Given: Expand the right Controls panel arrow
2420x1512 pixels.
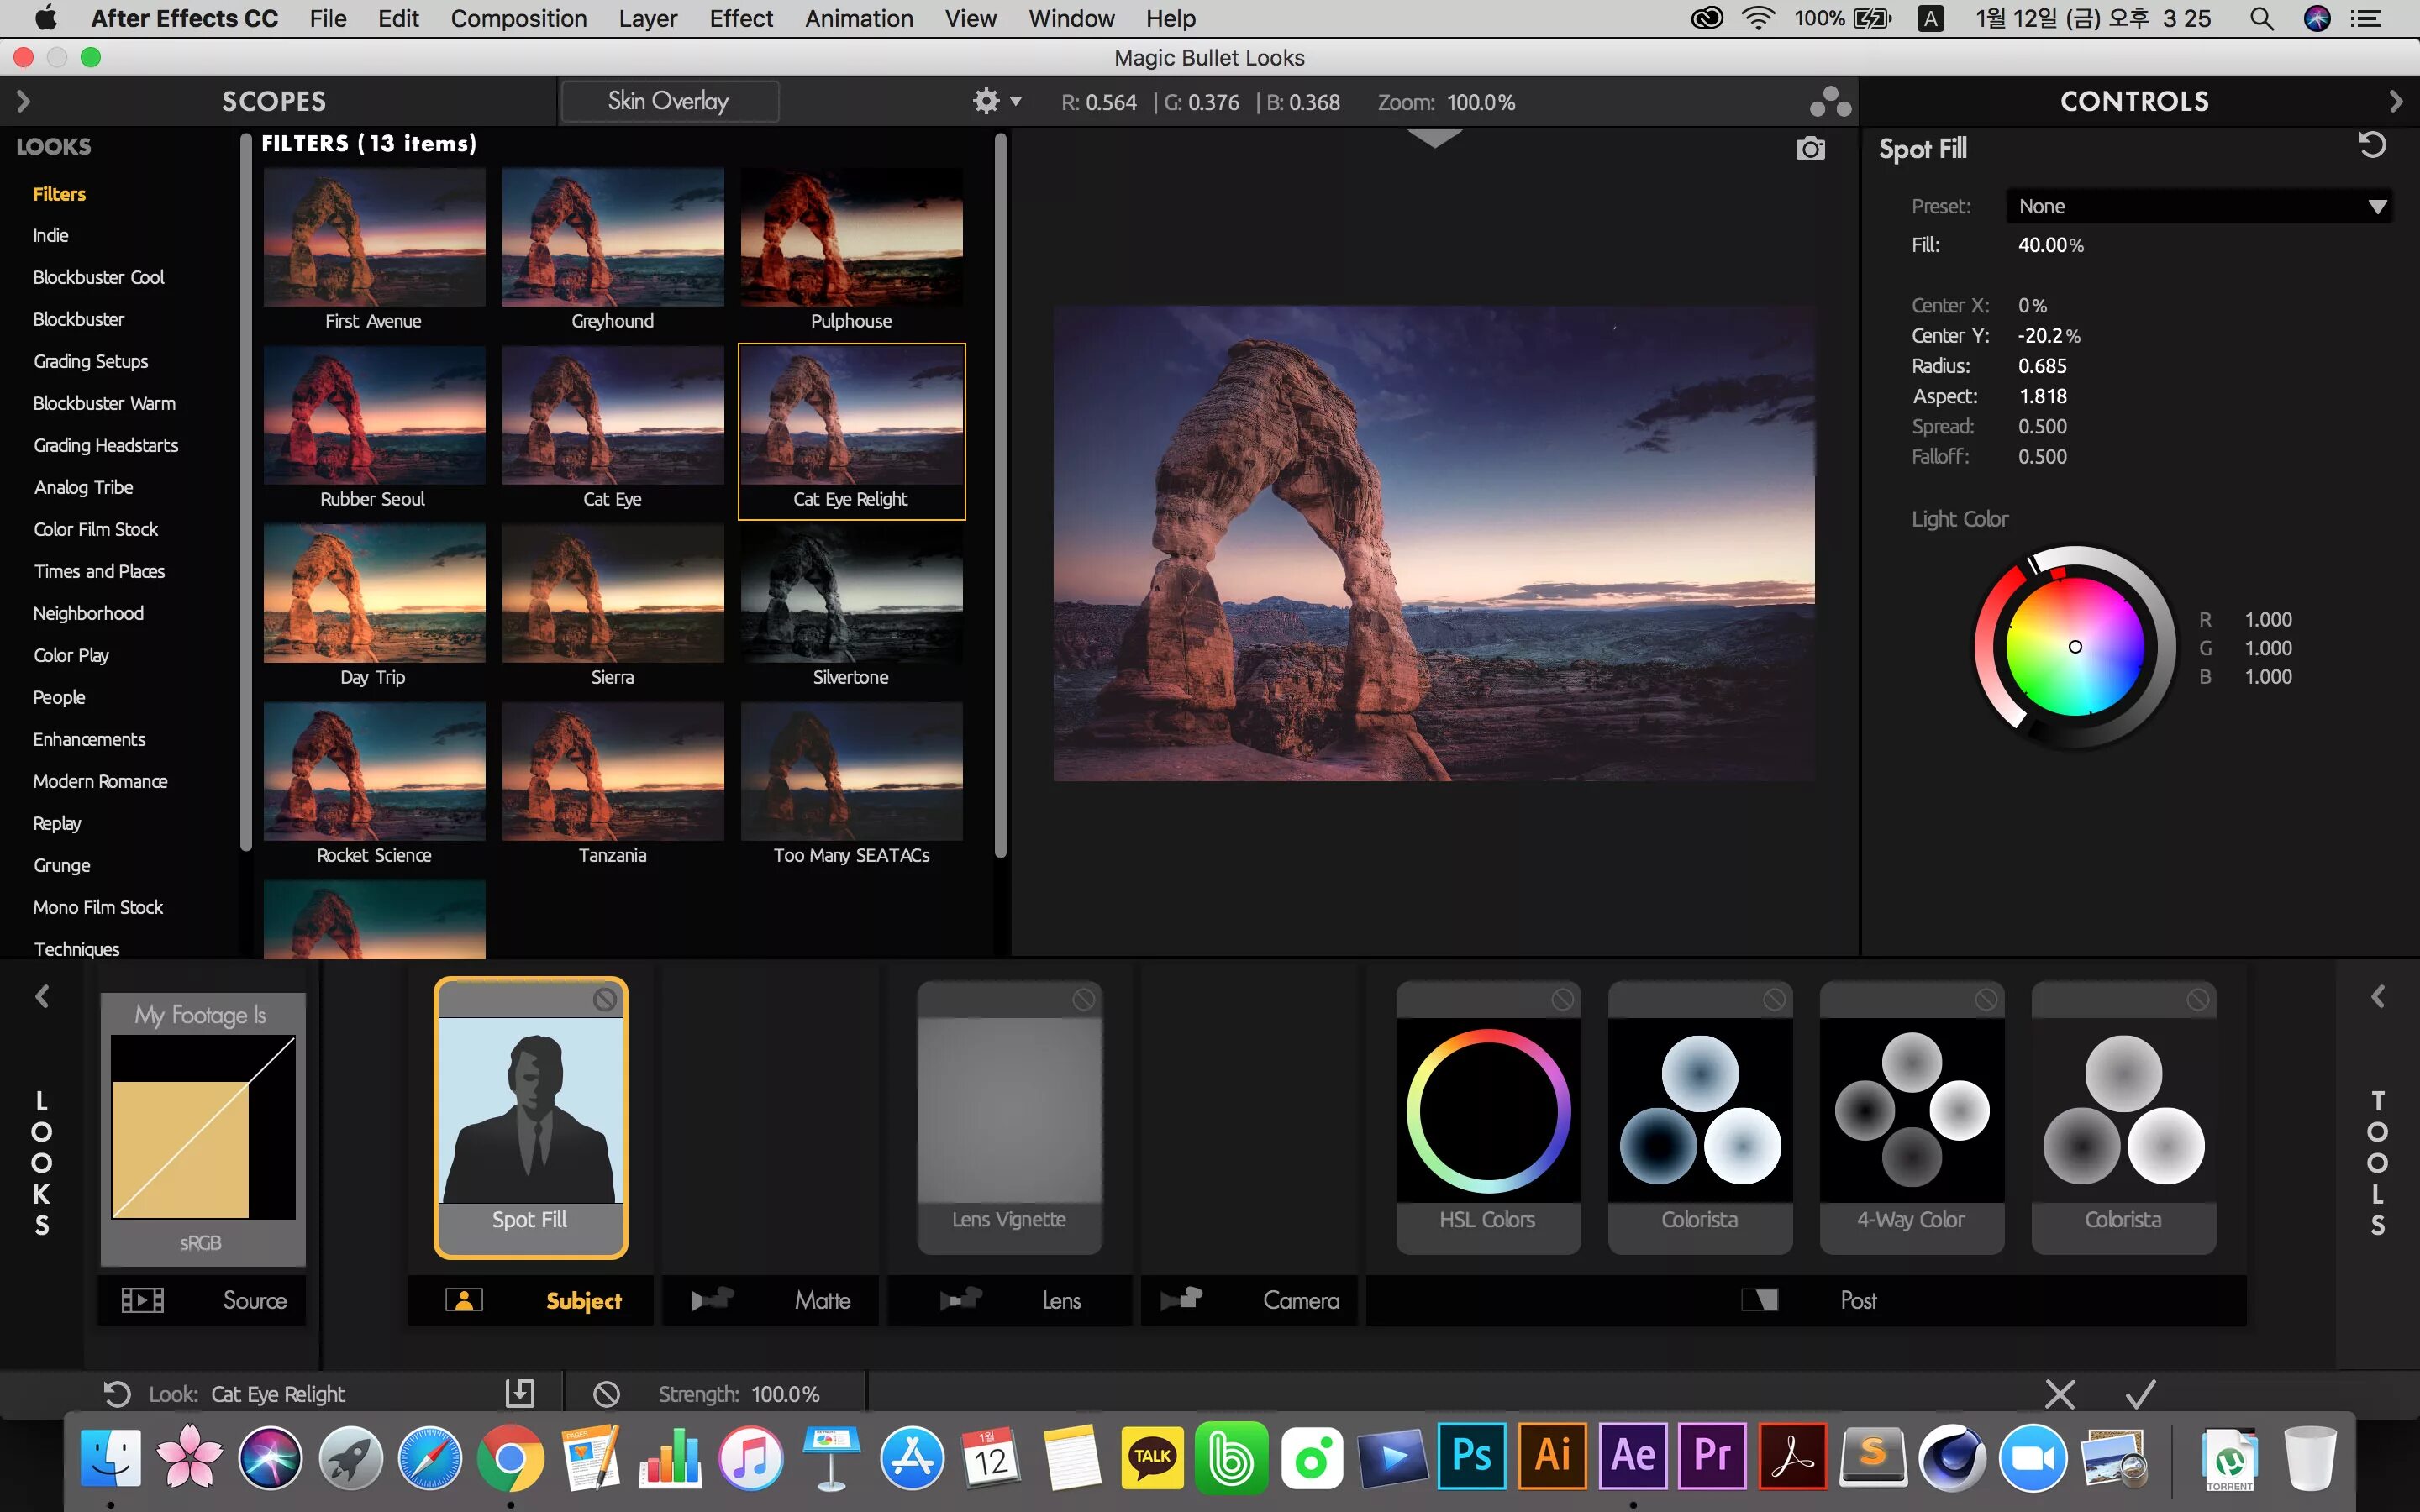Looking at the screenshot, I should (x=2396, y=99).
